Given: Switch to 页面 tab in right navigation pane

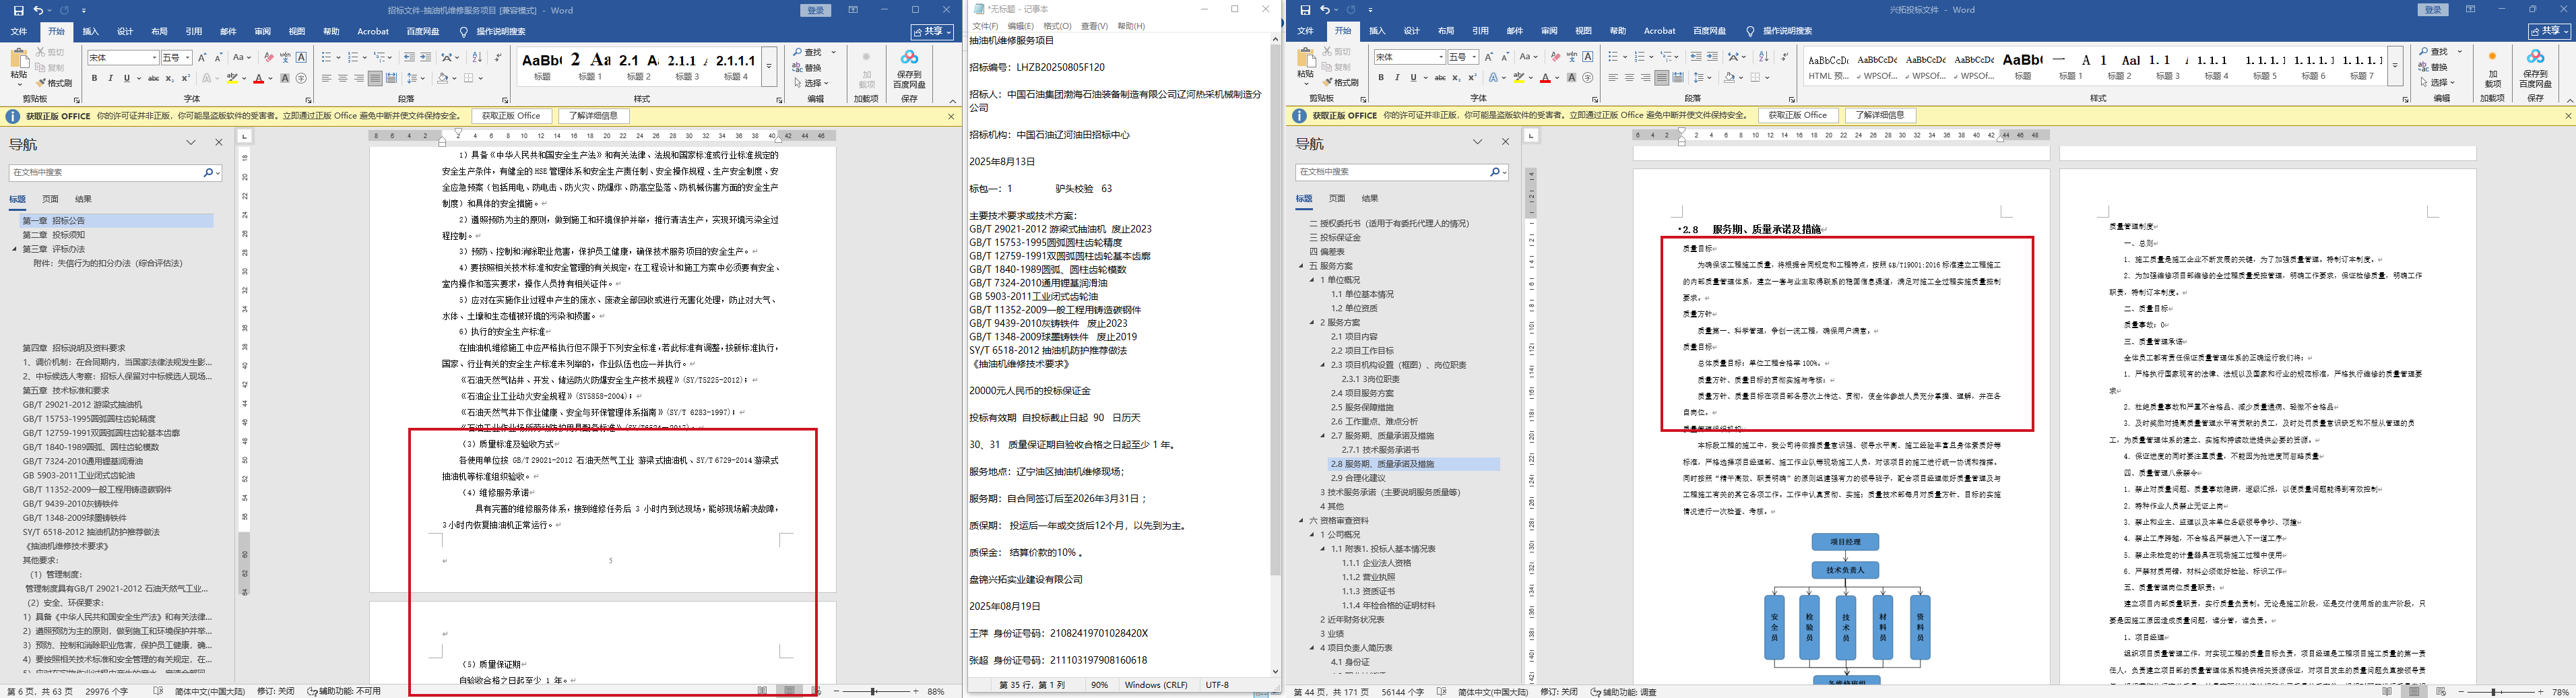Looking at the screenshot, I should pyautogui.click(x=1337, y=198).
